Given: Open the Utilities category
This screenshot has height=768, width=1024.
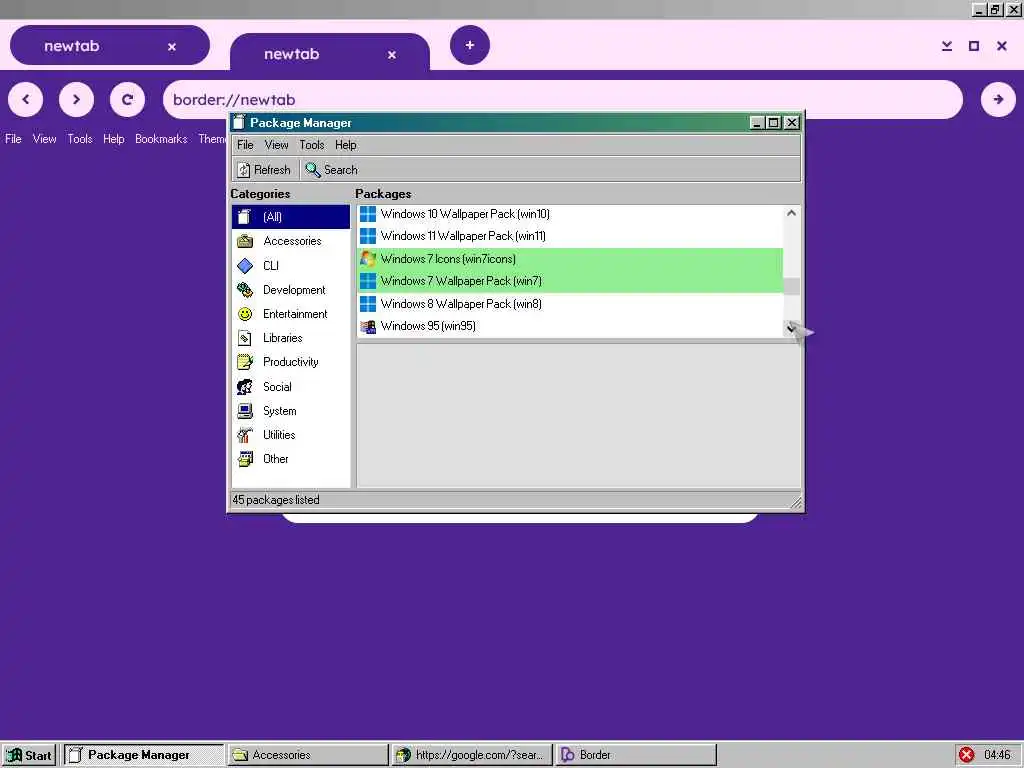Looking at the screenshot, I should point(291,435).
